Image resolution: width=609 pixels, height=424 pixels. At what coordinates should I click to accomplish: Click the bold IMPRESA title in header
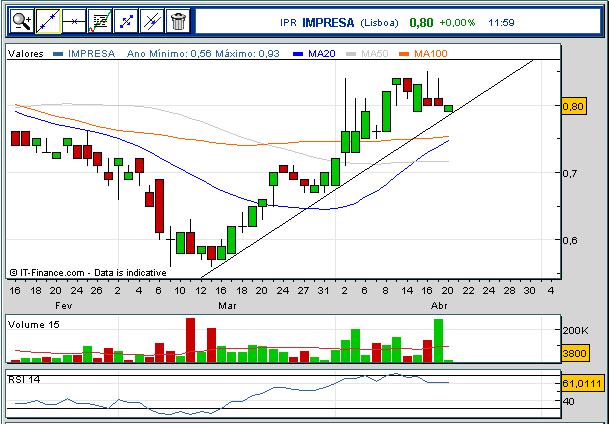pos(328,23)
